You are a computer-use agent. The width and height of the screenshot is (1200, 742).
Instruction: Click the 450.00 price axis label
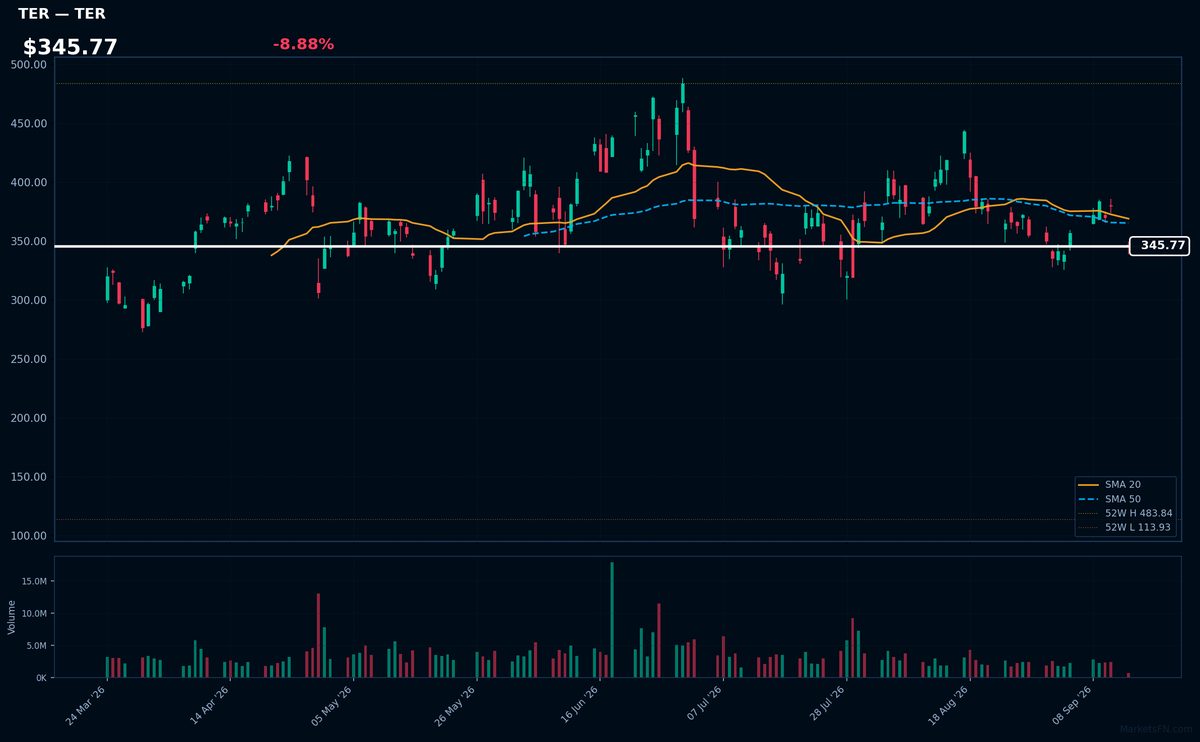coord(28,123)
